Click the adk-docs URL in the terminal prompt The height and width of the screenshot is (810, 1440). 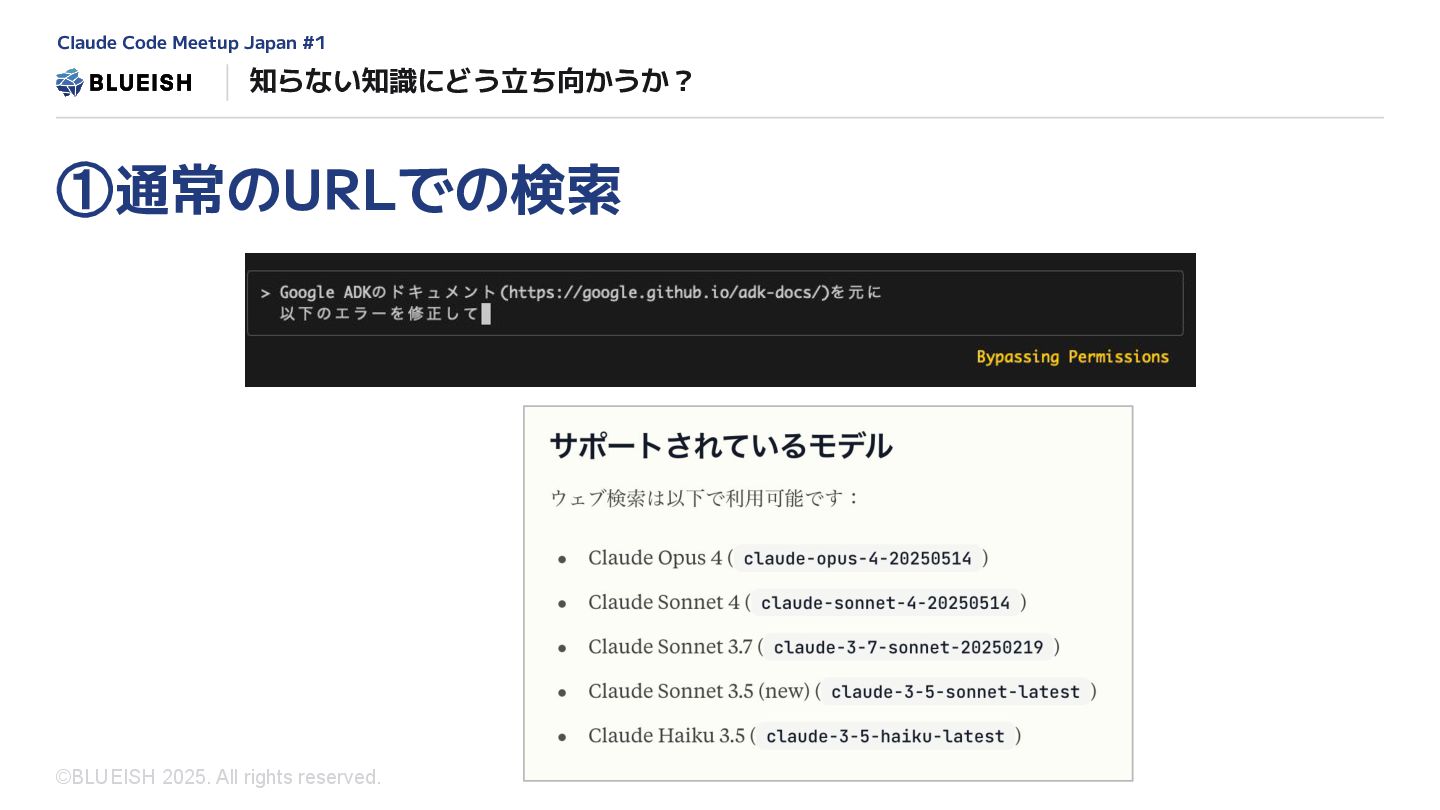point(665,293)
